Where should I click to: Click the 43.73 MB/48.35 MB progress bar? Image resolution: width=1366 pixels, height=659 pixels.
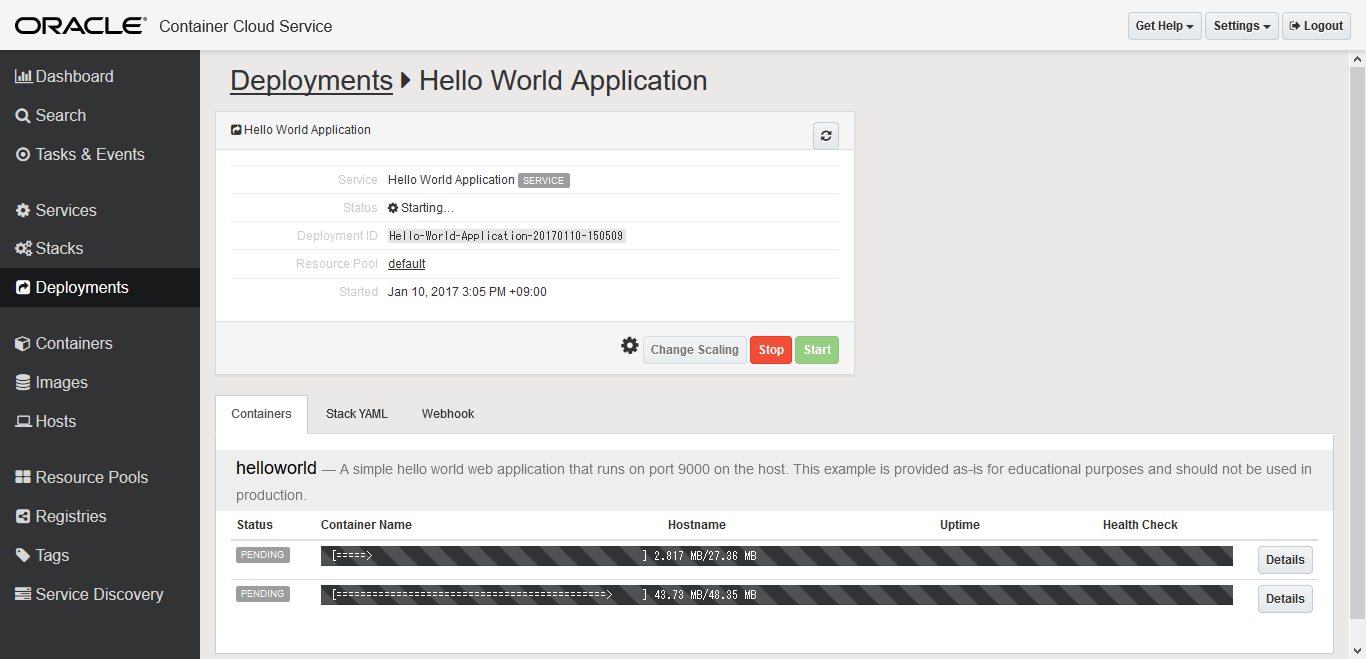coord(777,595)
